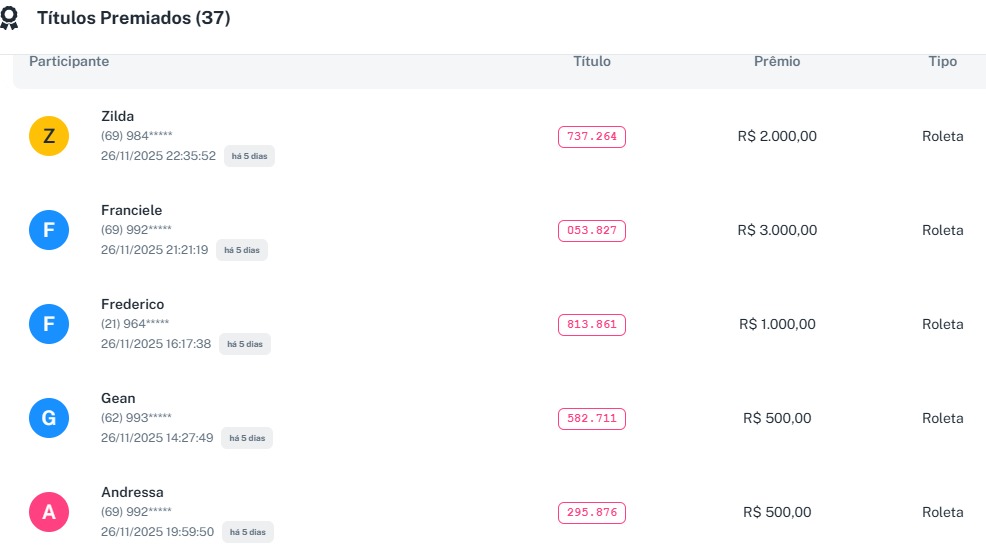Click the 'há 5 dias' tag on Frederico's row
986x550 pixels.
245,344
